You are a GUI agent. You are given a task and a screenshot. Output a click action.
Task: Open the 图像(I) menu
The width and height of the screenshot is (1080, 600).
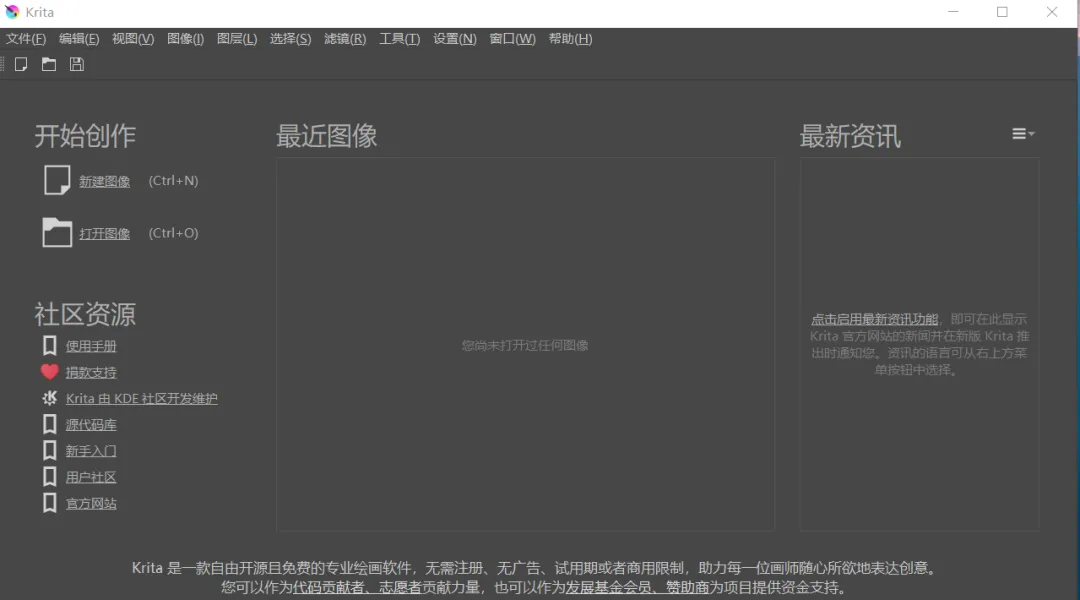[x=185, y=39]
